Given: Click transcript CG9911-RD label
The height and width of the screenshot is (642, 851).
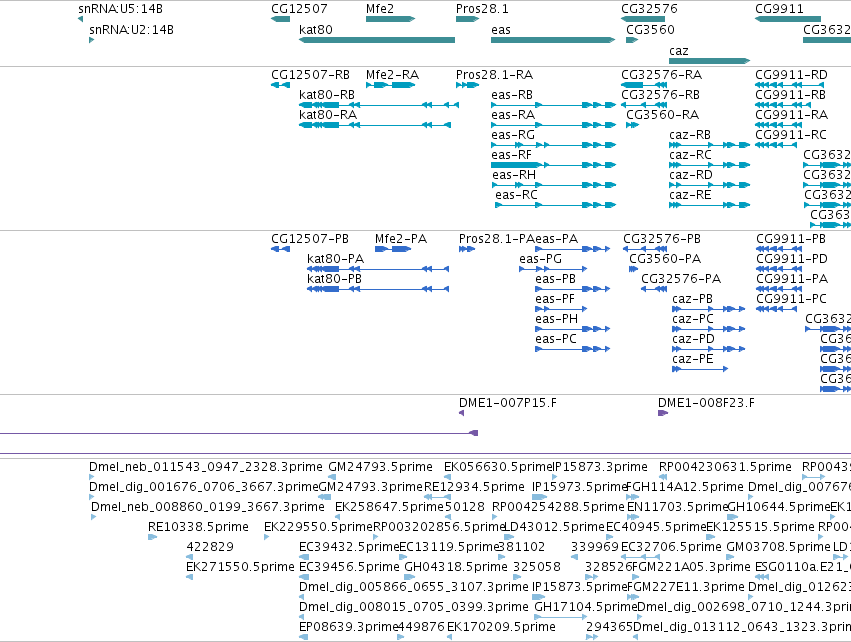Looking at the screenshot, I should (791, 75).
